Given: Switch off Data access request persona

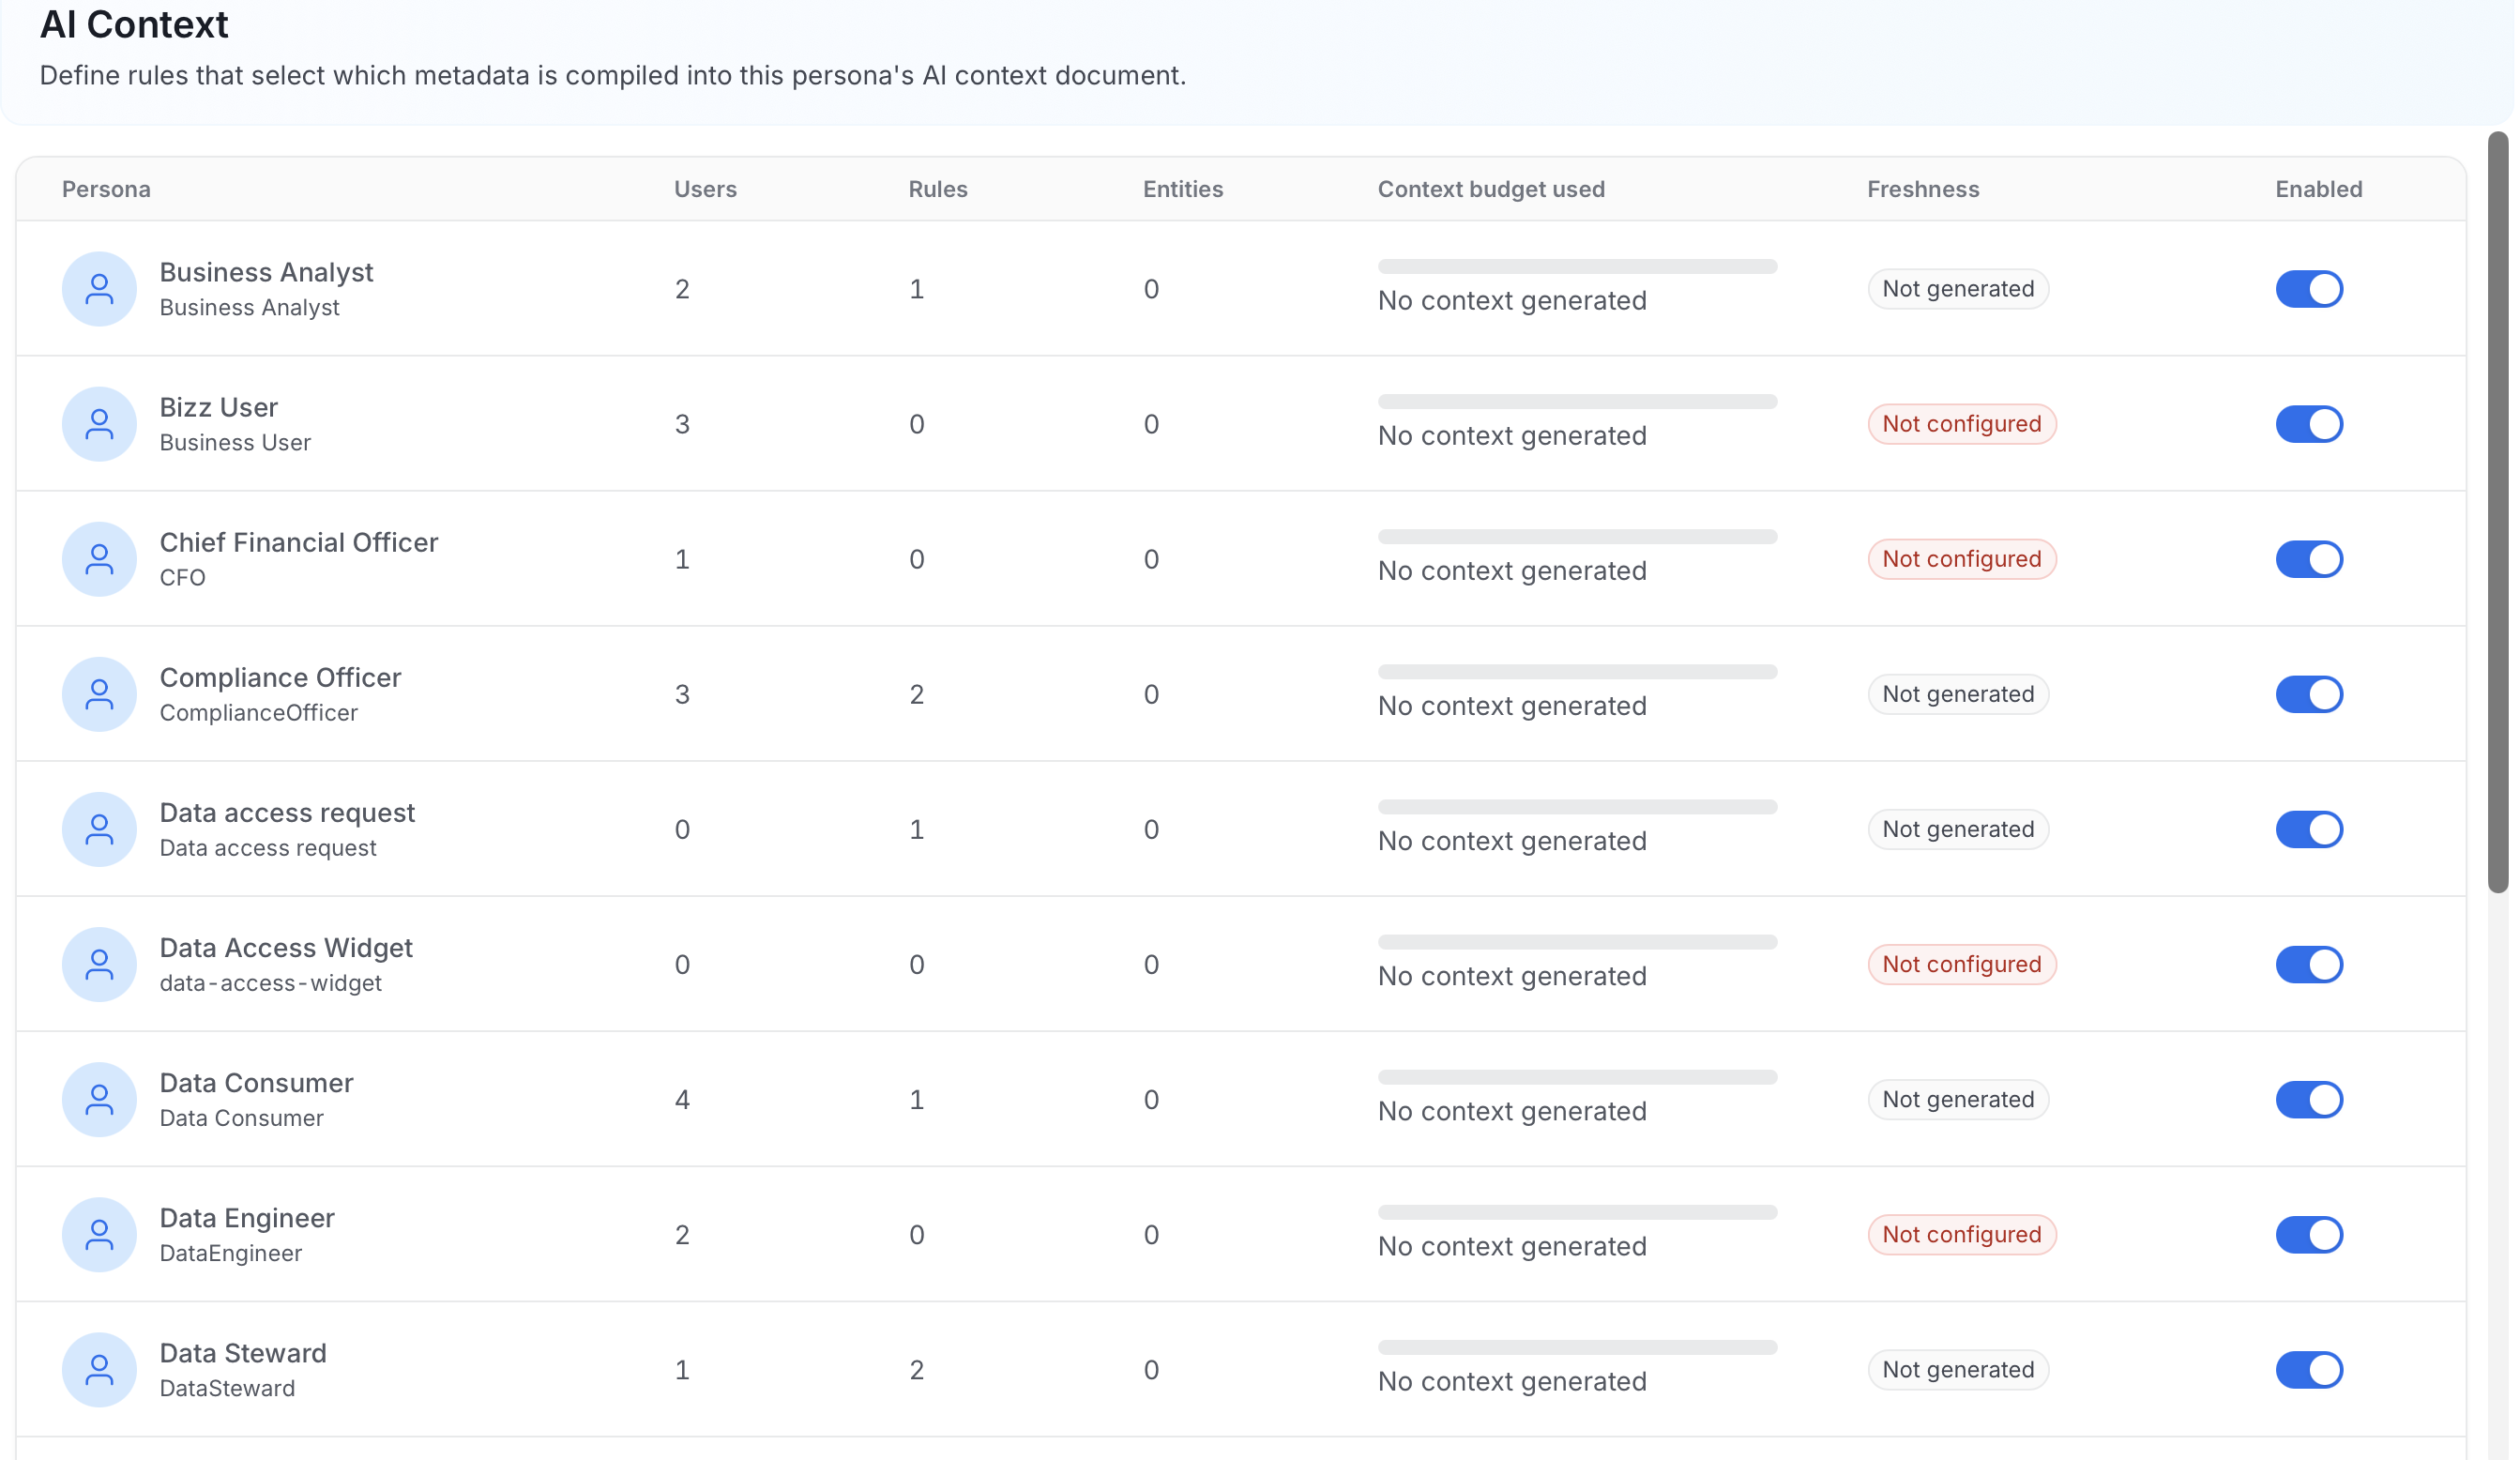Looking at the screenshot, I should (2309, 829).
